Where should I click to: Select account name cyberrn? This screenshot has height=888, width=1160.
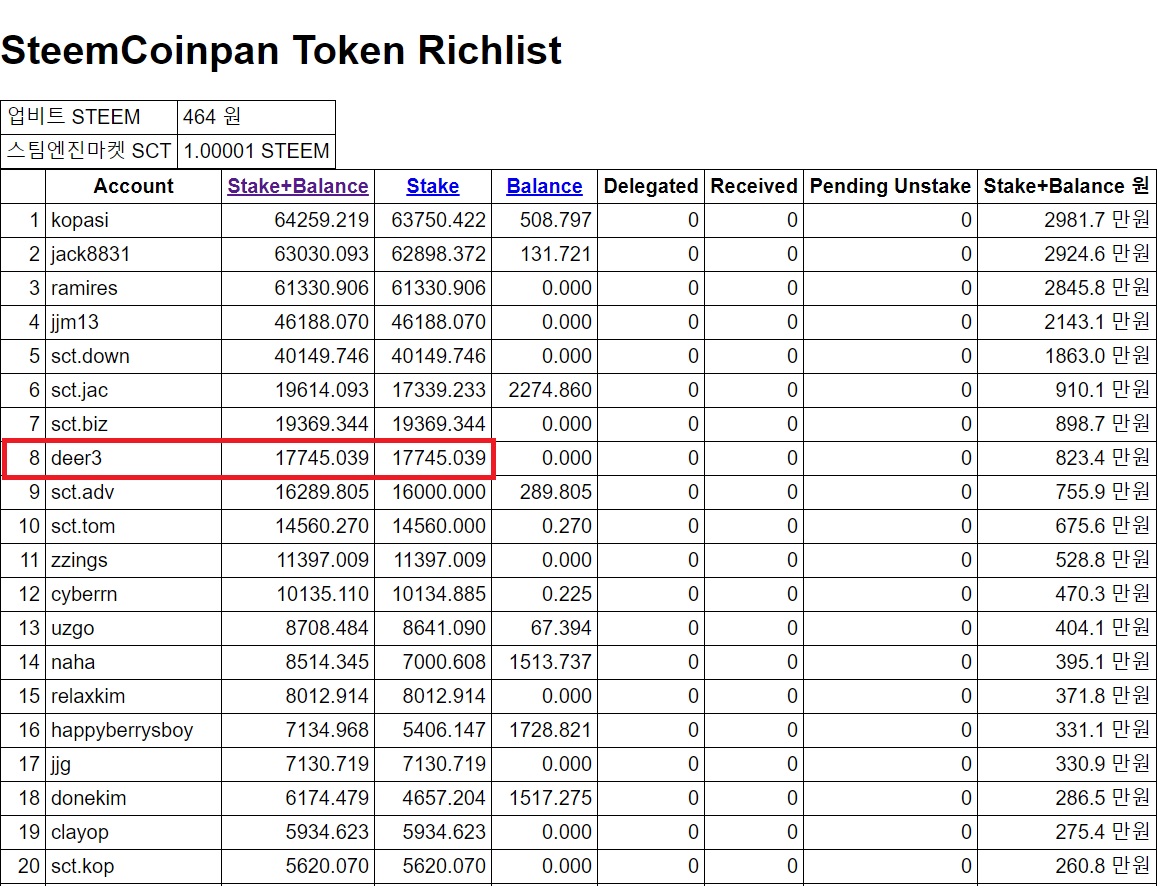point(84,594)
